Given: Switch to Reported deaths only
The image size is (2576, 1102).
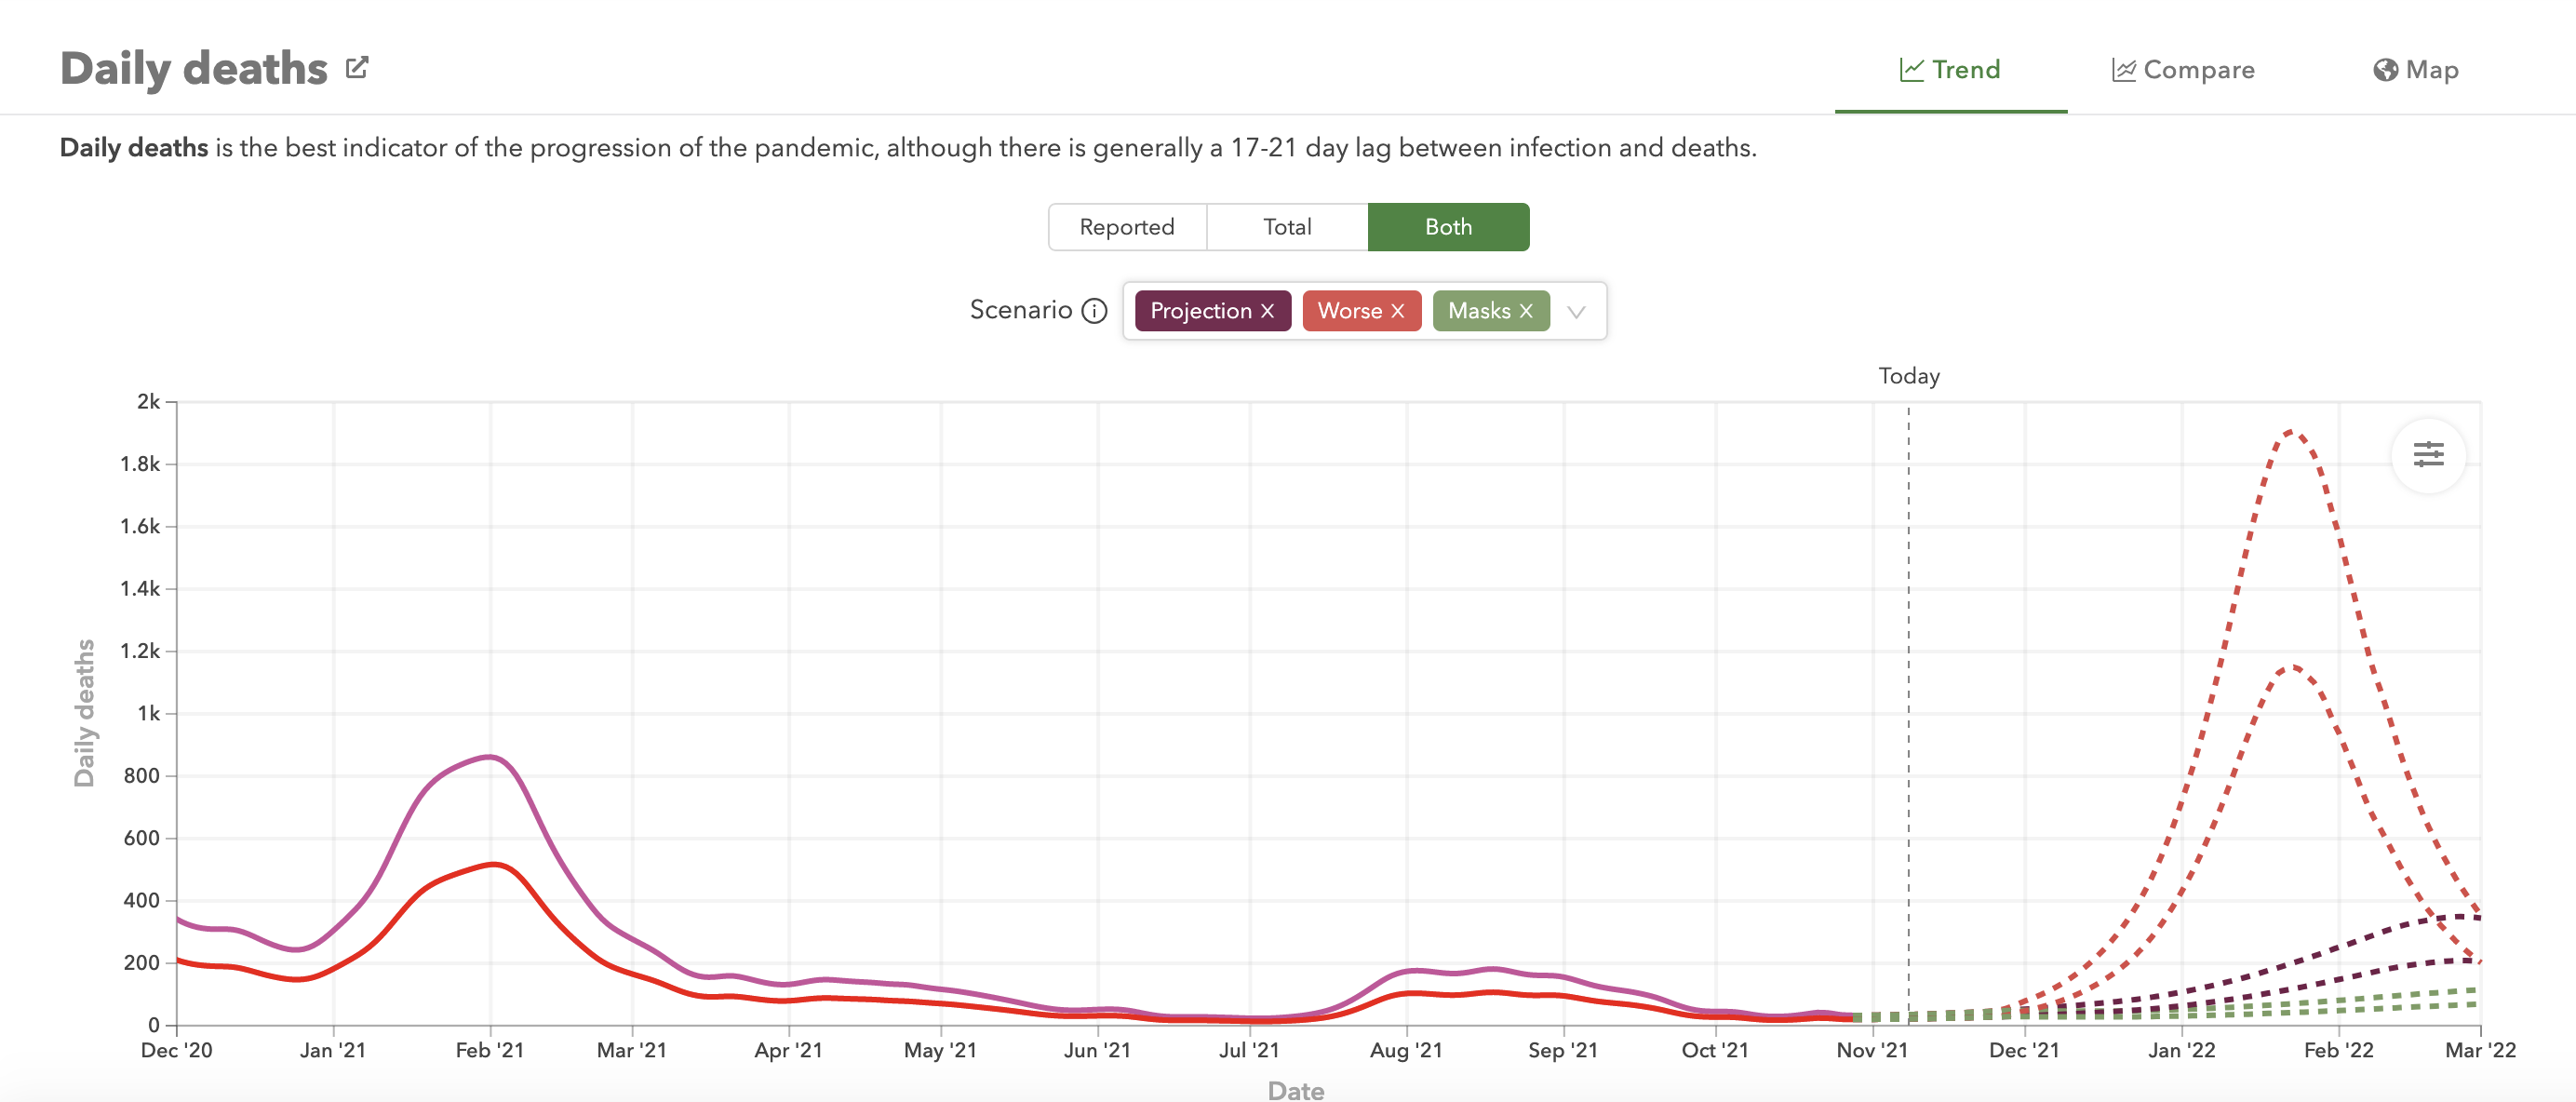Looking at the screenshot, I should pyautogui.click(x=1127, y=227).
